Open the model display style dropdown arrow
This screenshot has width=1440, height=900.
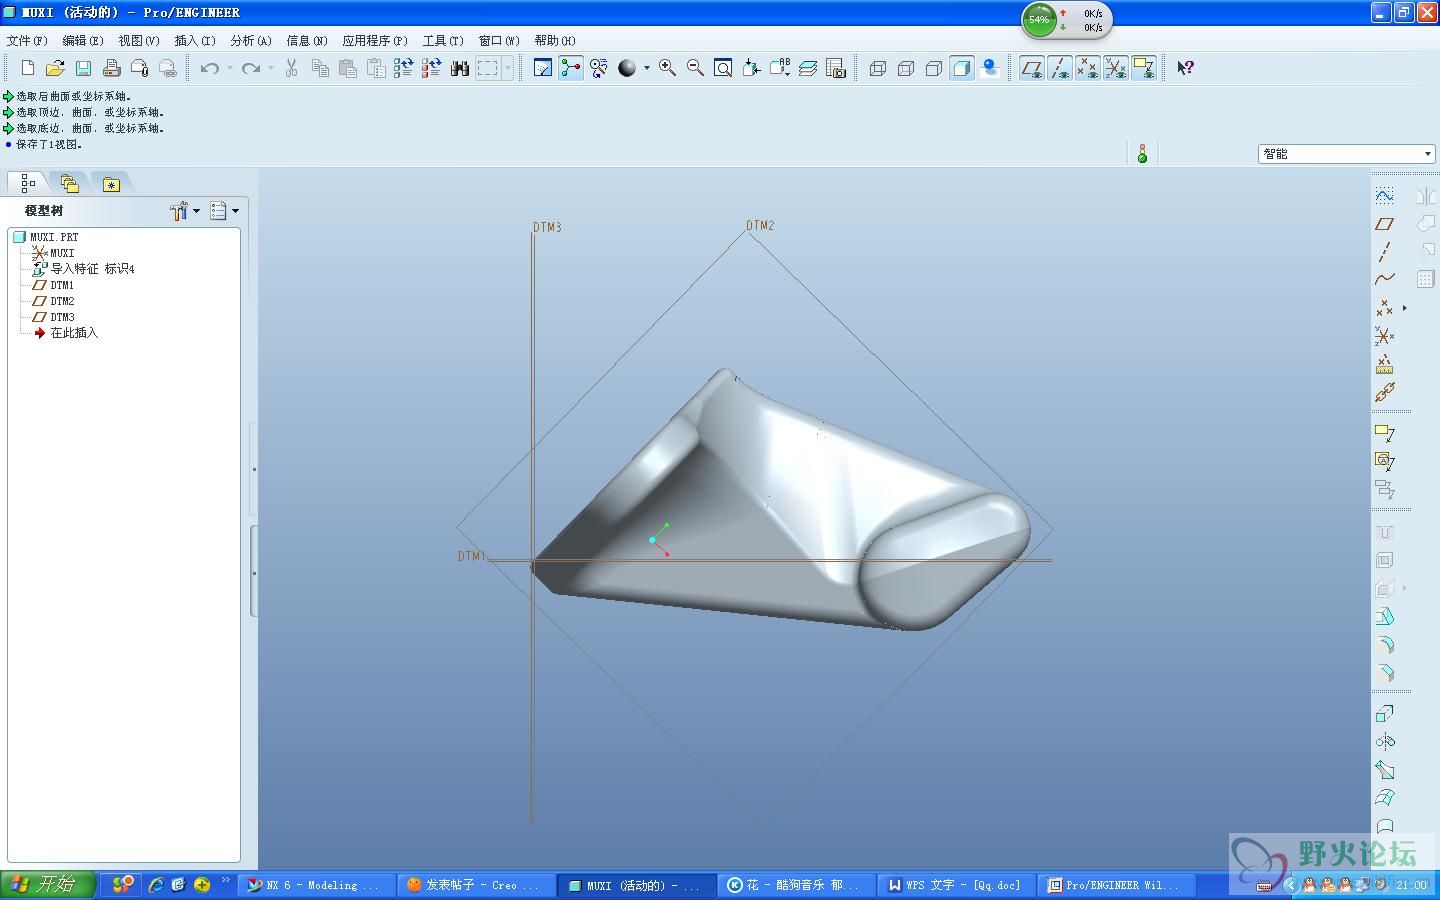point(647,68)
